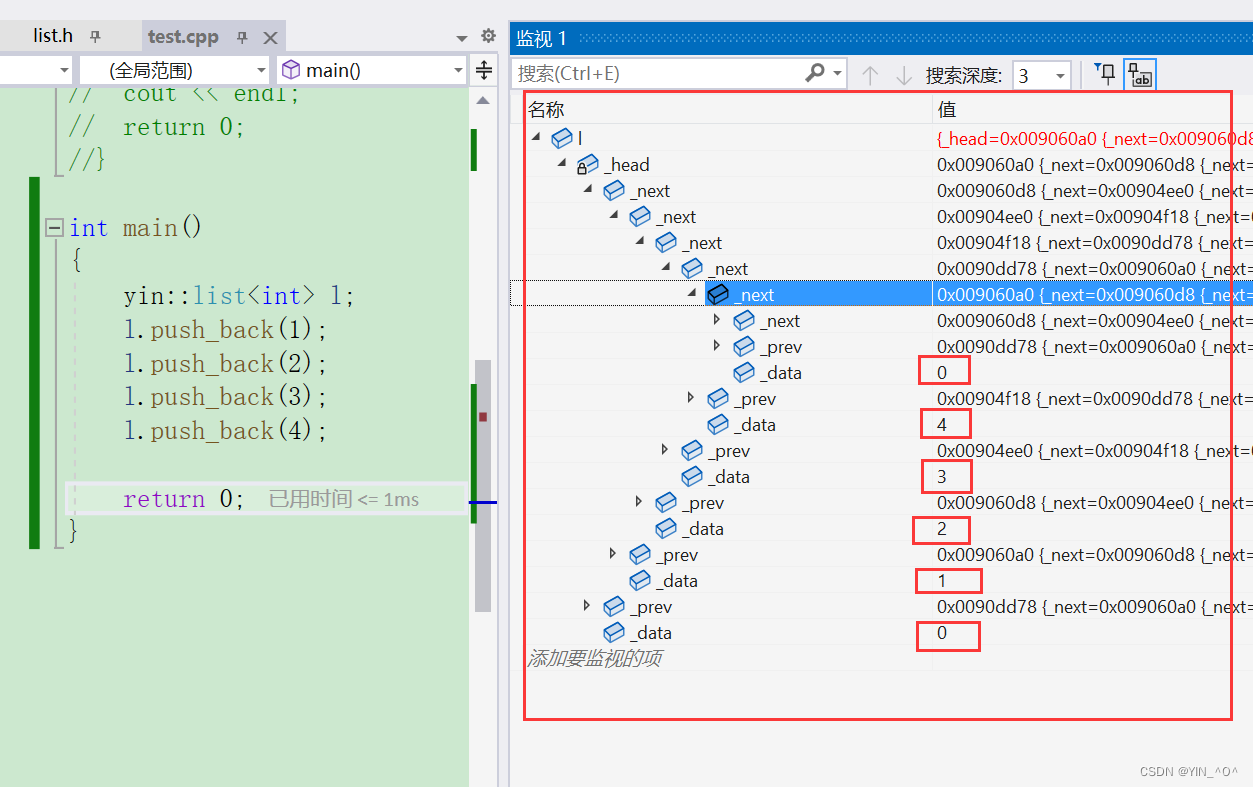Collapse the _head node
The image size is (1253, 787).
click(562, 164)
